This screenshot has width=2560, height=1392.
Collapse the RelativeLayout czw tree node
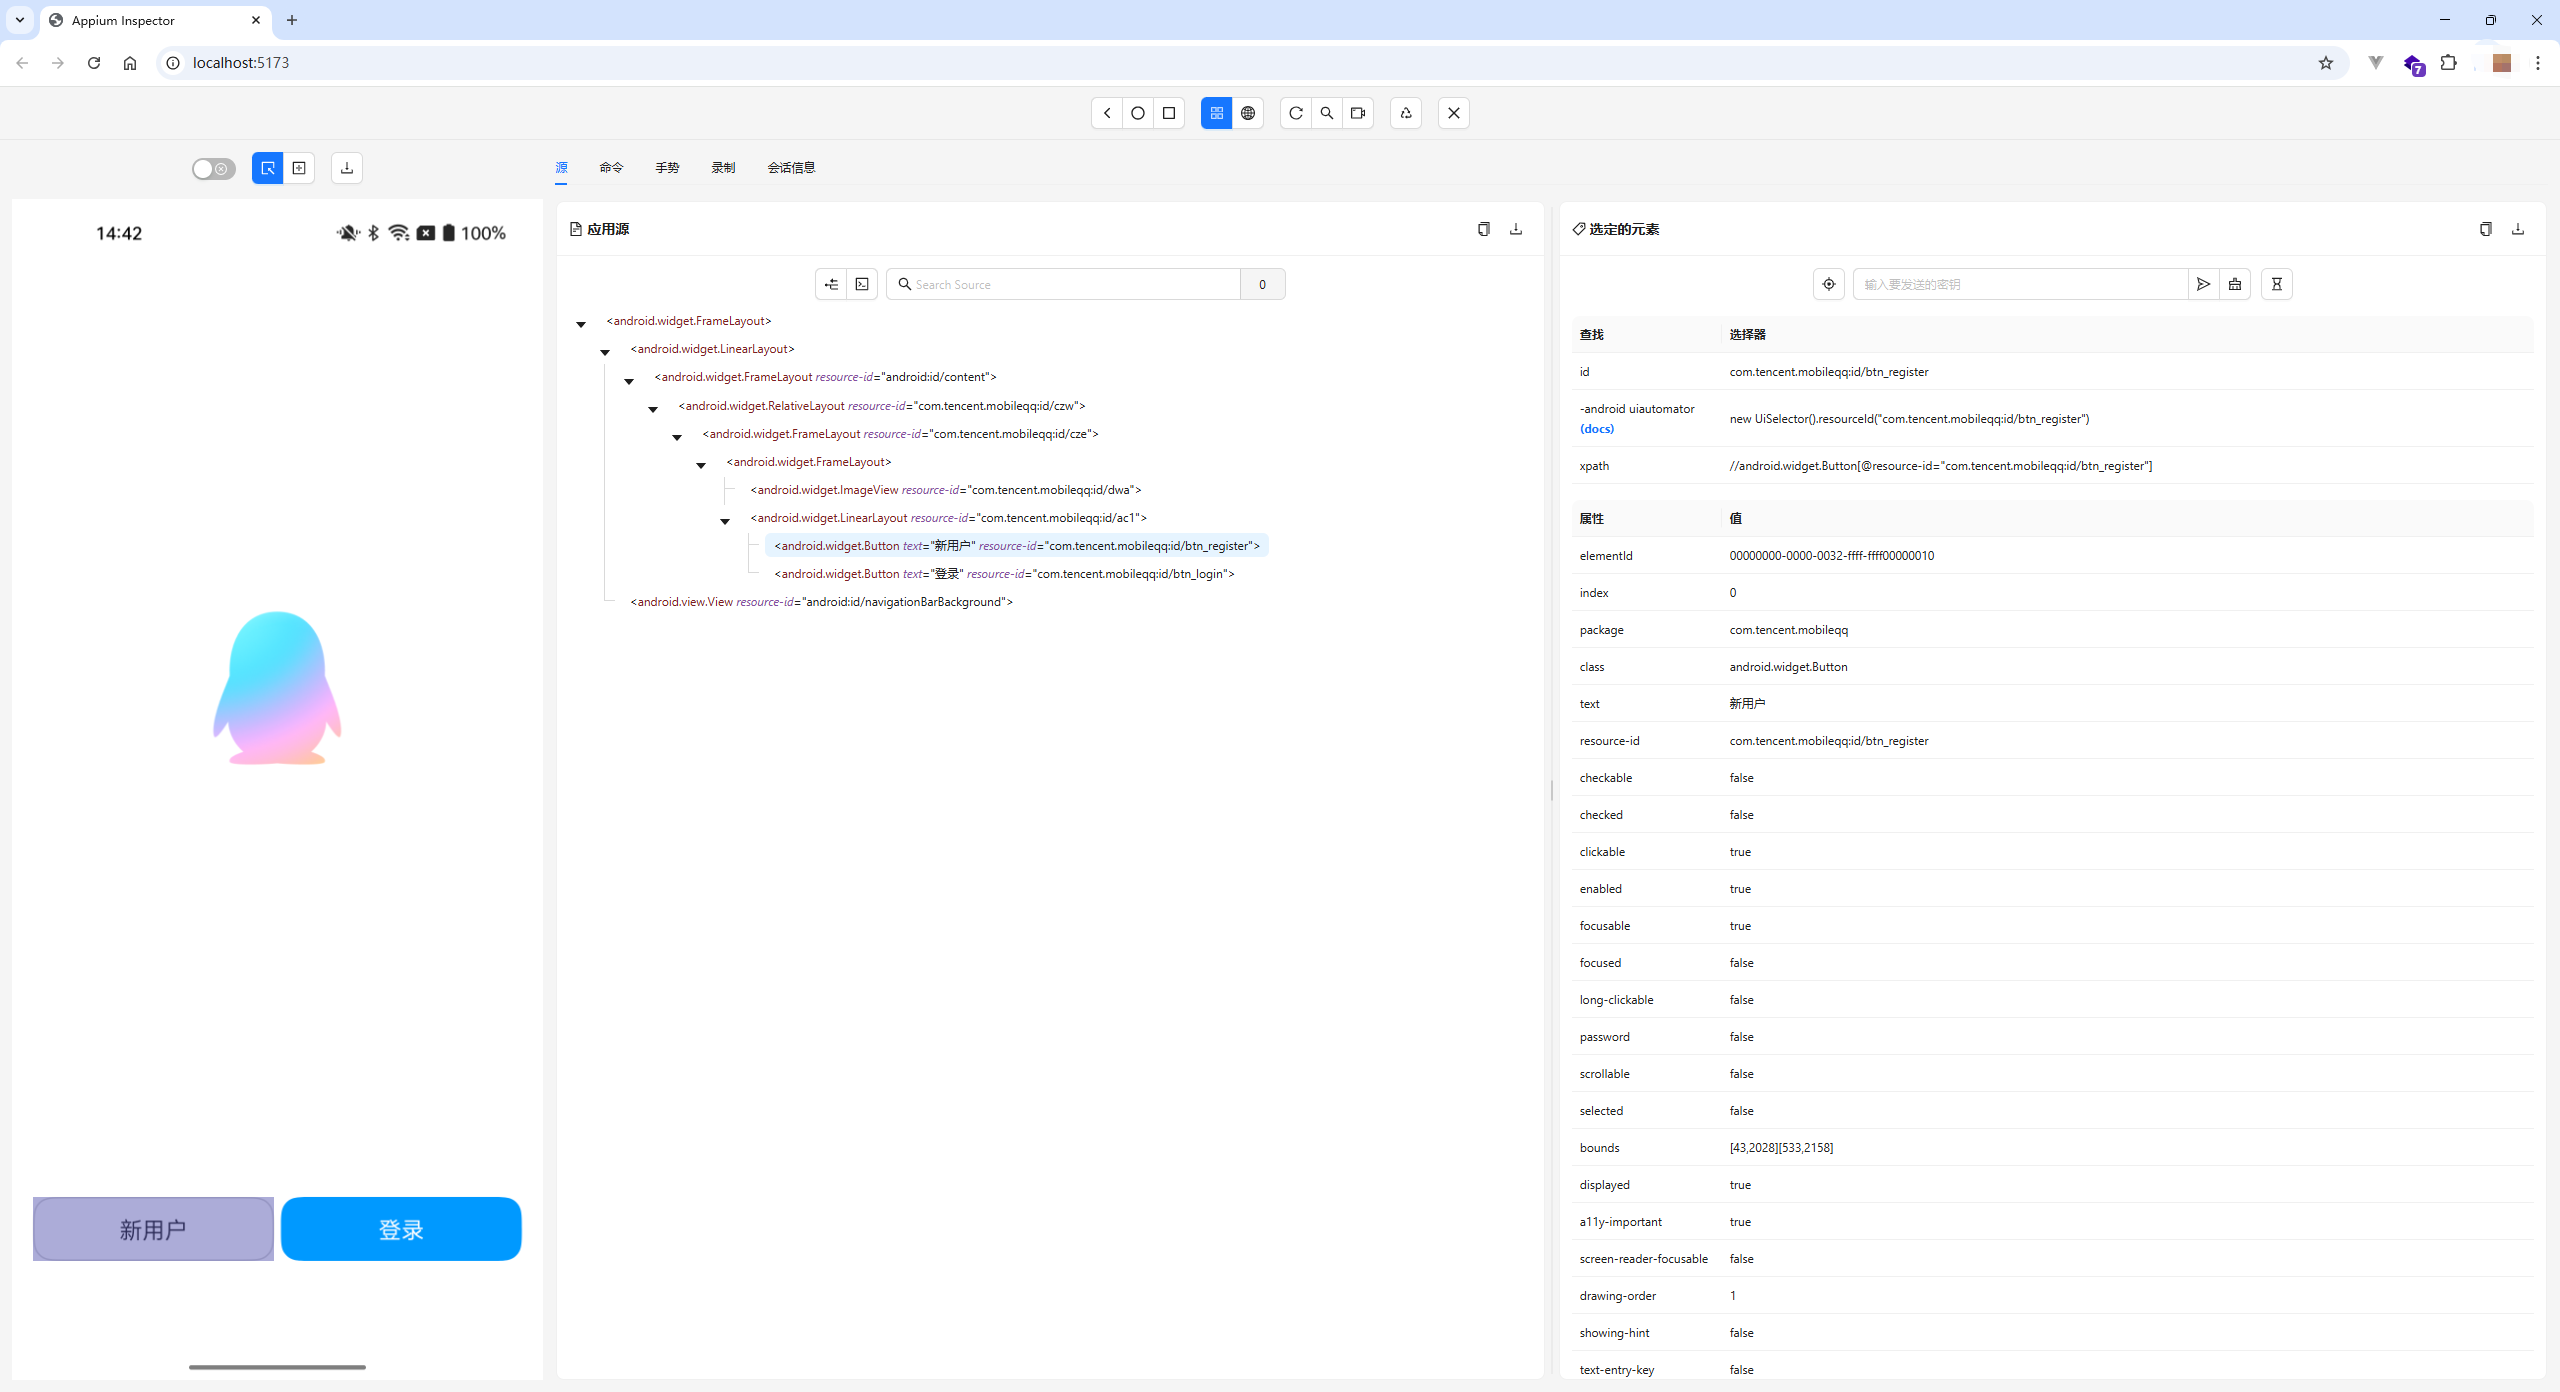(653, 409)
